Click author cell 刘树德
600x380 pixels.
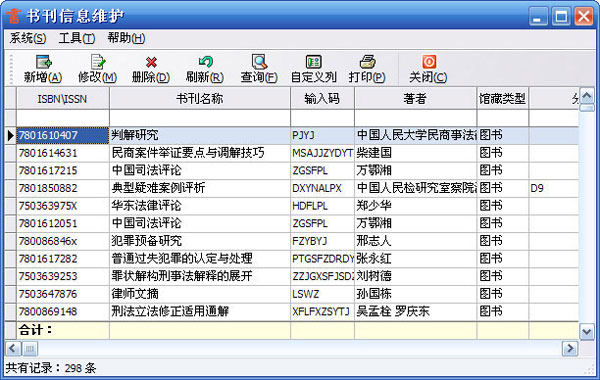416,276
